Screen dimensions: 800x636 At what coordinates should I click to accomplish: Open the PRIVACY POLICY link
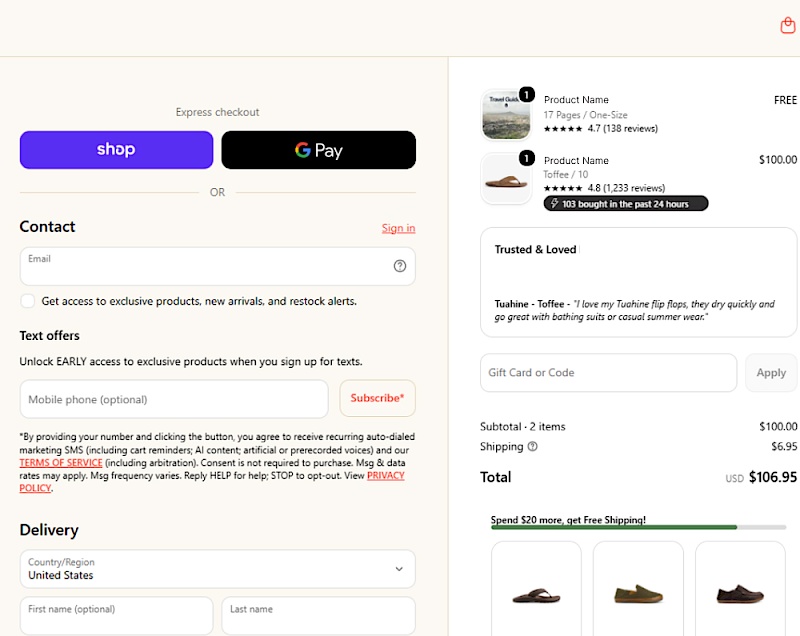212,481
